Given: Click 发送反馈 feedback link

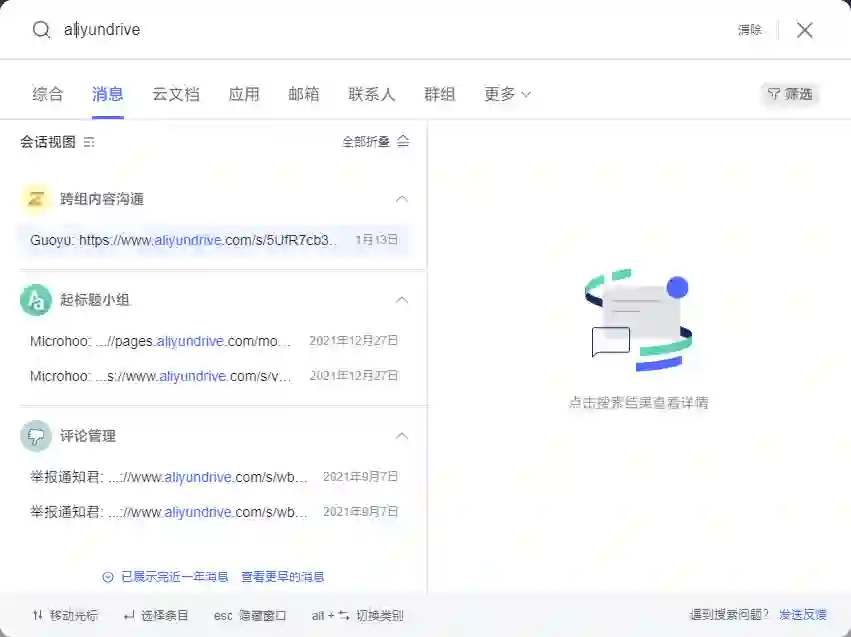Looking at the screenshot, I should click(x=803, y=615).
